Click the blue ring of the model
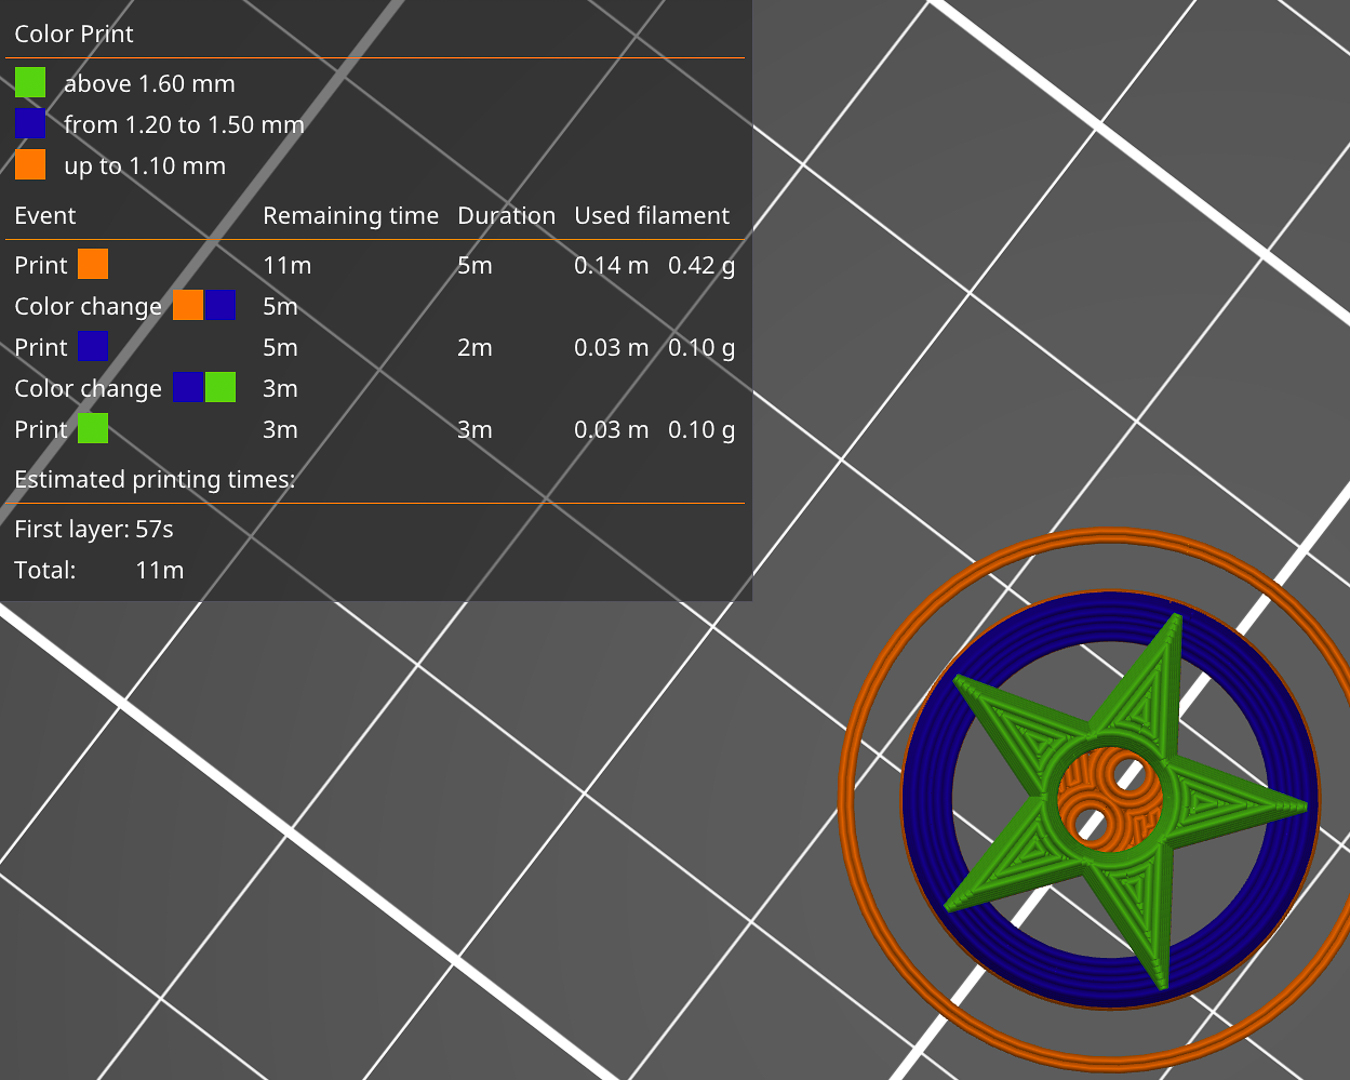The height and width of the screenshot is (1080, 1350). pyautogui.click(x=930, y=800)
